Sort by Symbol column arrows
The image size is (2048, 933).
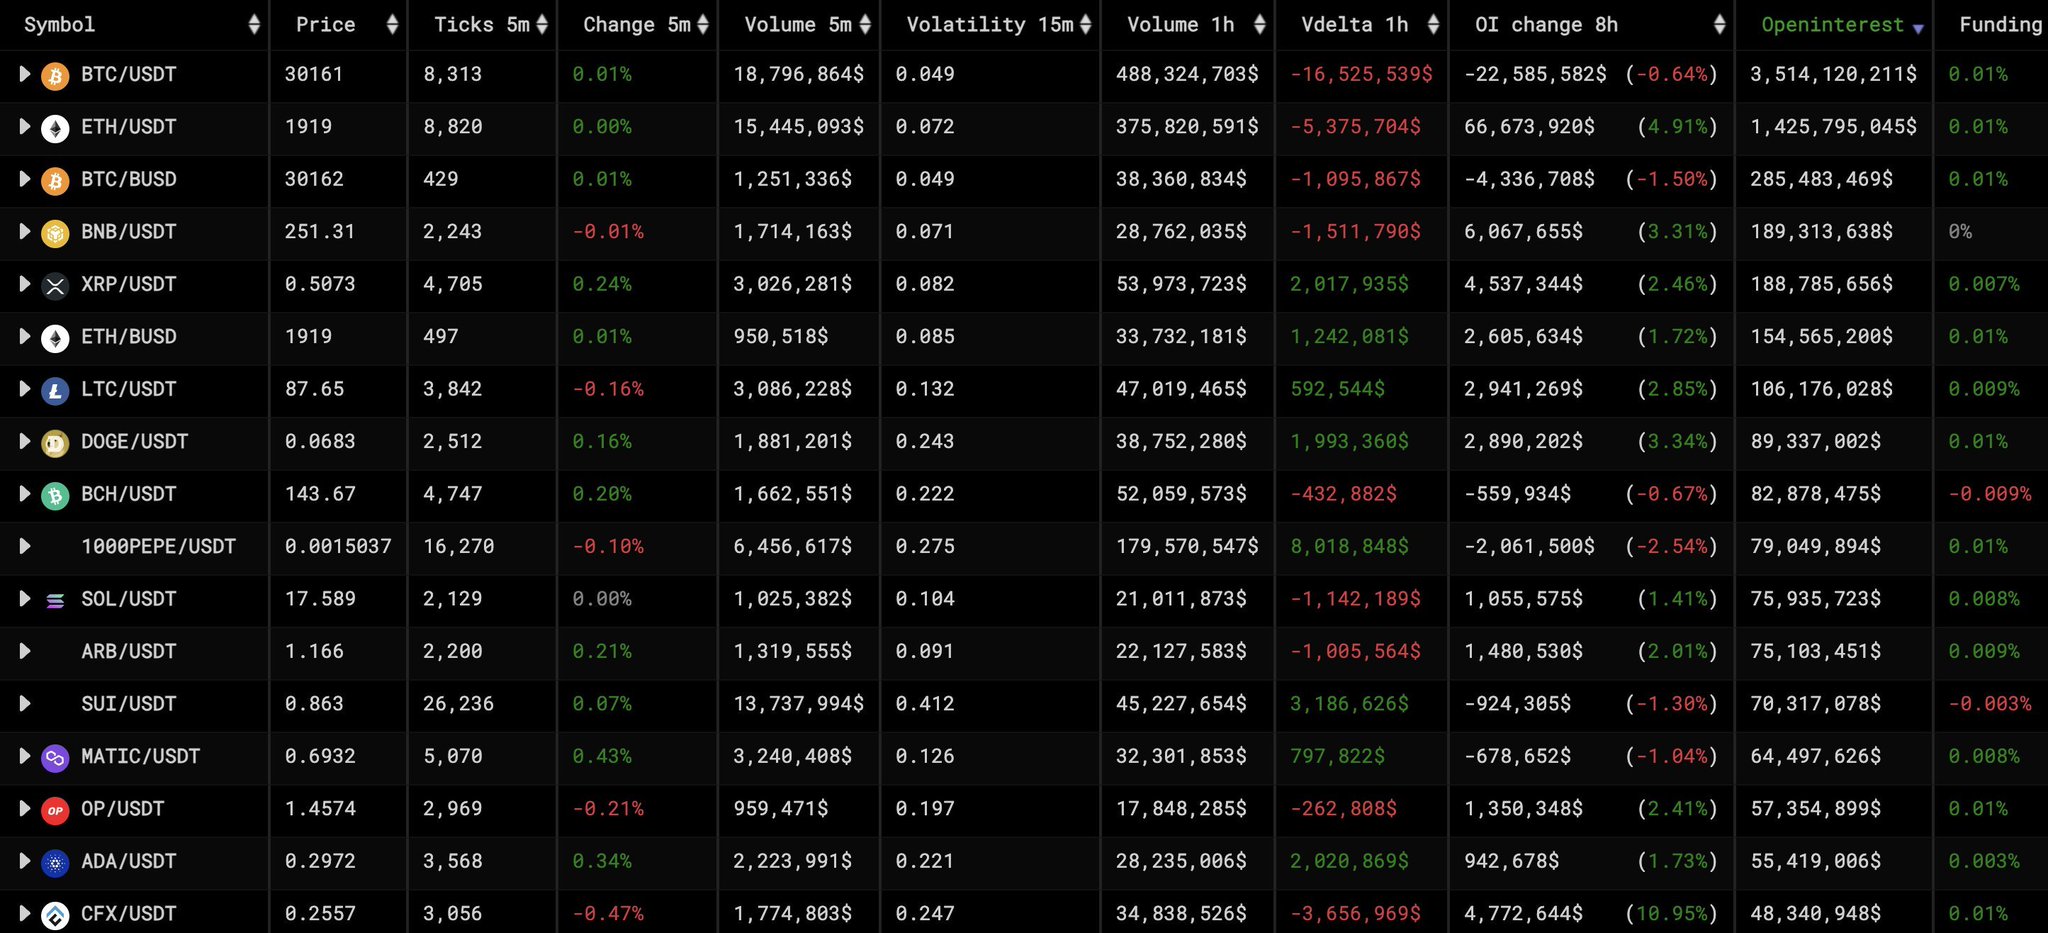(x=254, y=25)
